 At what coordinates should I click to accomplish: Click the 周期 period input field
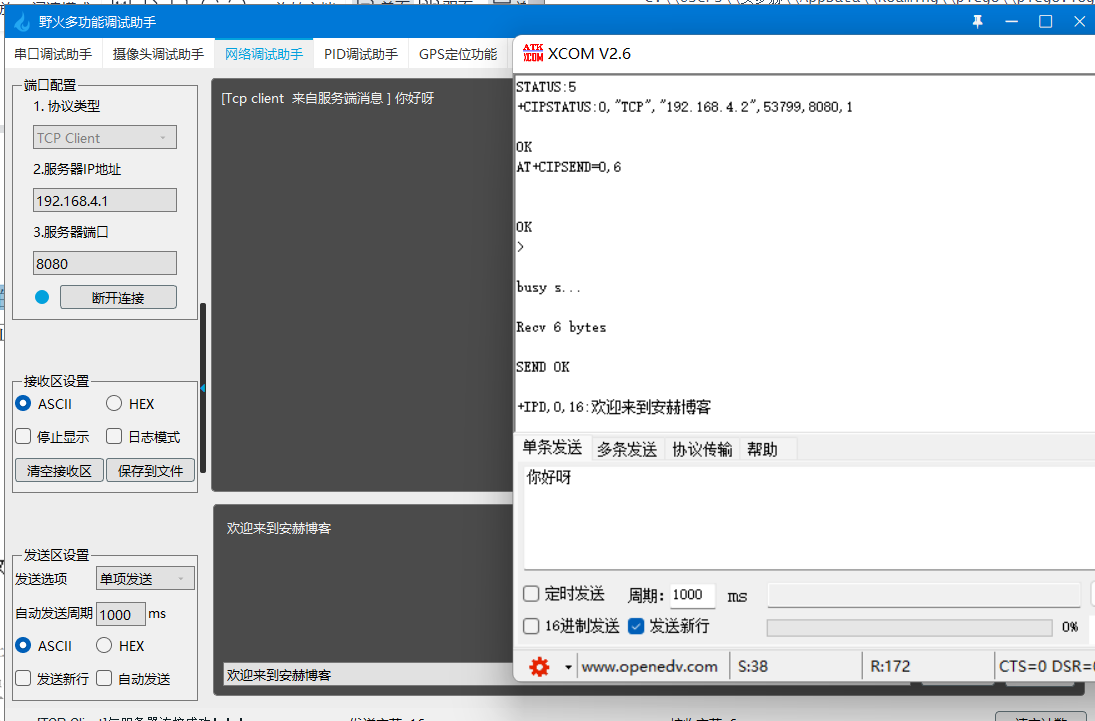pyautogui.click(x=690, y=593)
